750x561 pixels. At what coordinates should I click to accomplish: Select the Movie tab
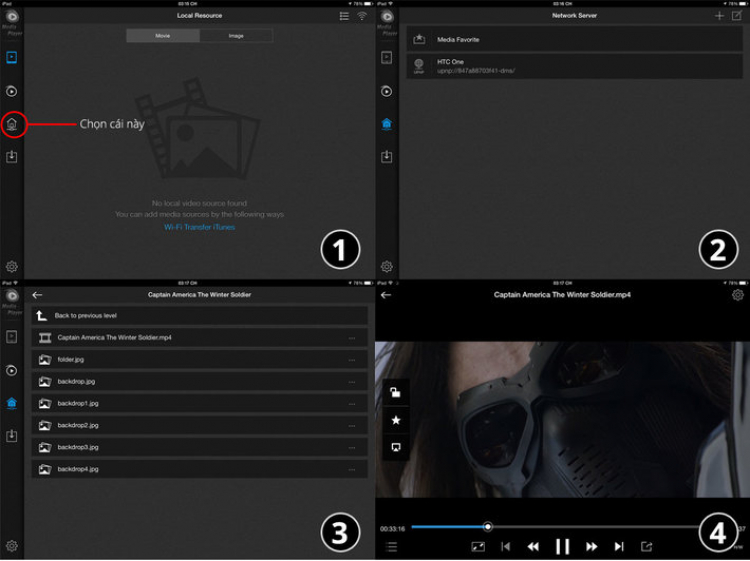(x=163, y=36)
